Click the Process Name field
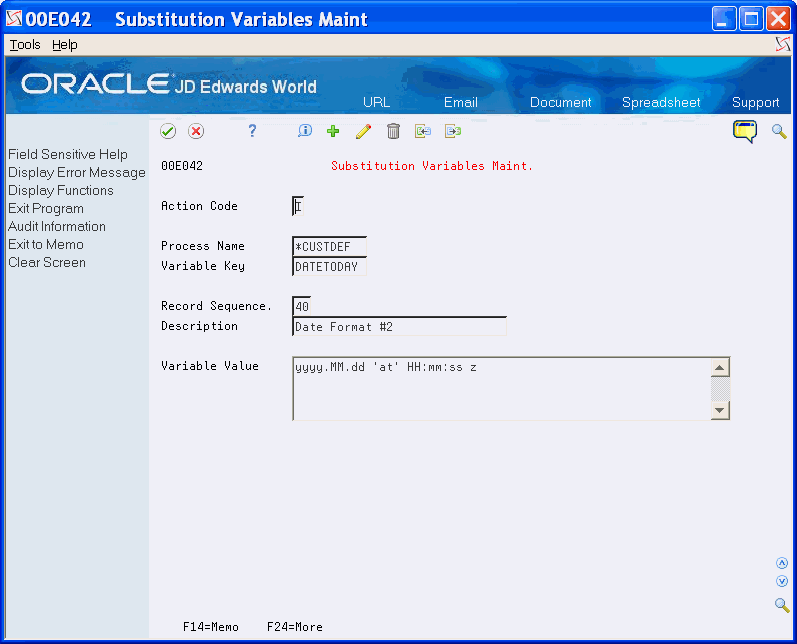 point(329,247)
